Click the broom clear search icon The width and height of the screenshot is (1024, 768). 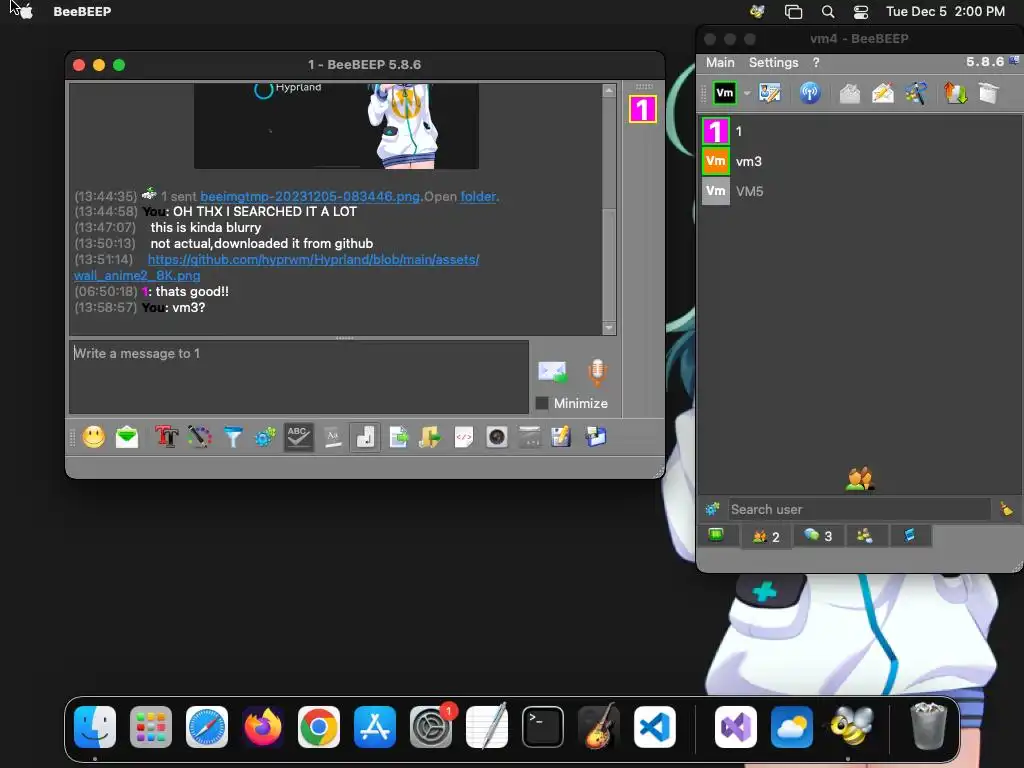pos(1006,509)
